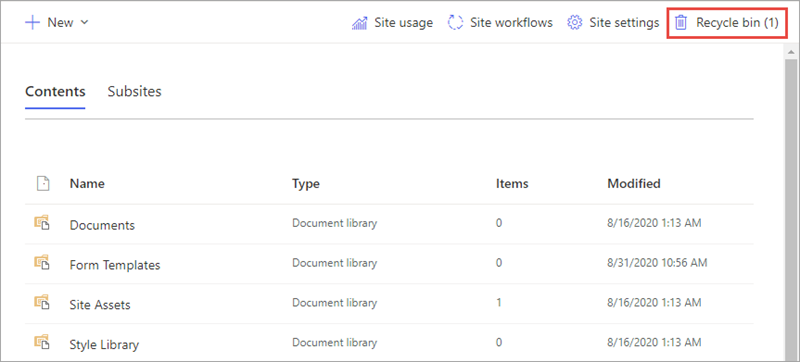Click Document library type in Site Assets row
The height and width of the screenshot is (362, 800).
click(x=335, y=302)
